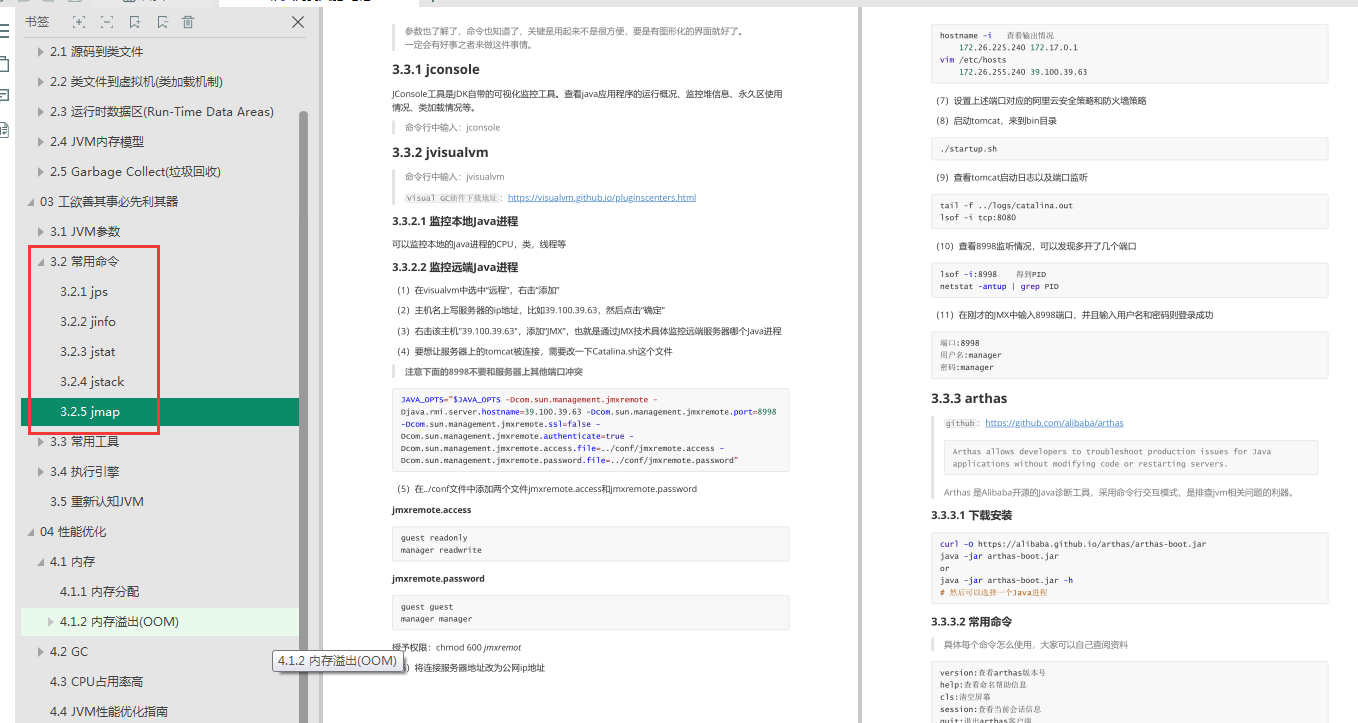This screenshot has height=723, width=1358.
Task: Close the bookmarks panel with the X
Action: pos(297,22)
